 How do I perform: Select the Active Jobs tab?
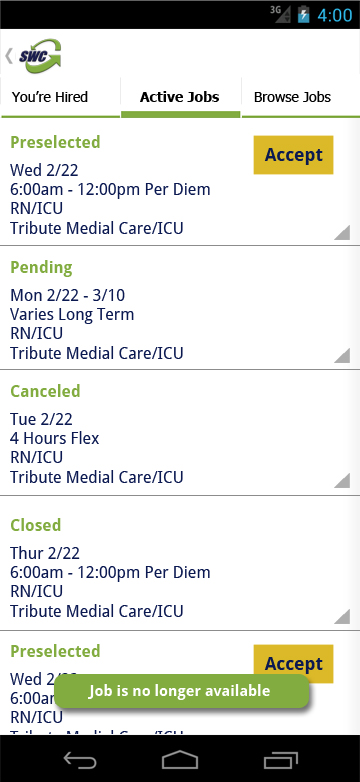click(180, 97)
